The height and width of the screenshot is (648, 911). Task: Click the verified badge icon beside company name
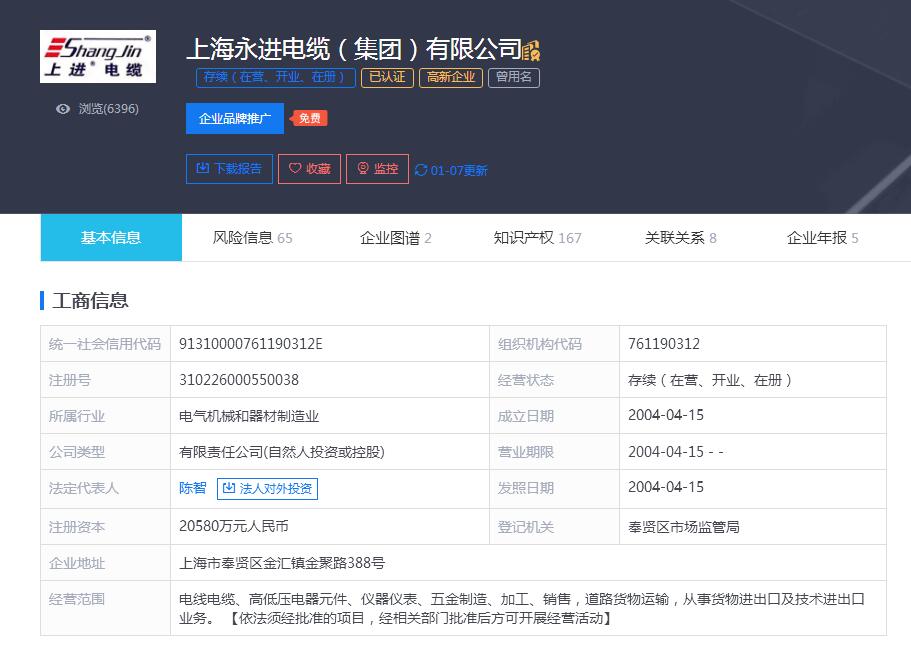coord(531,49)
